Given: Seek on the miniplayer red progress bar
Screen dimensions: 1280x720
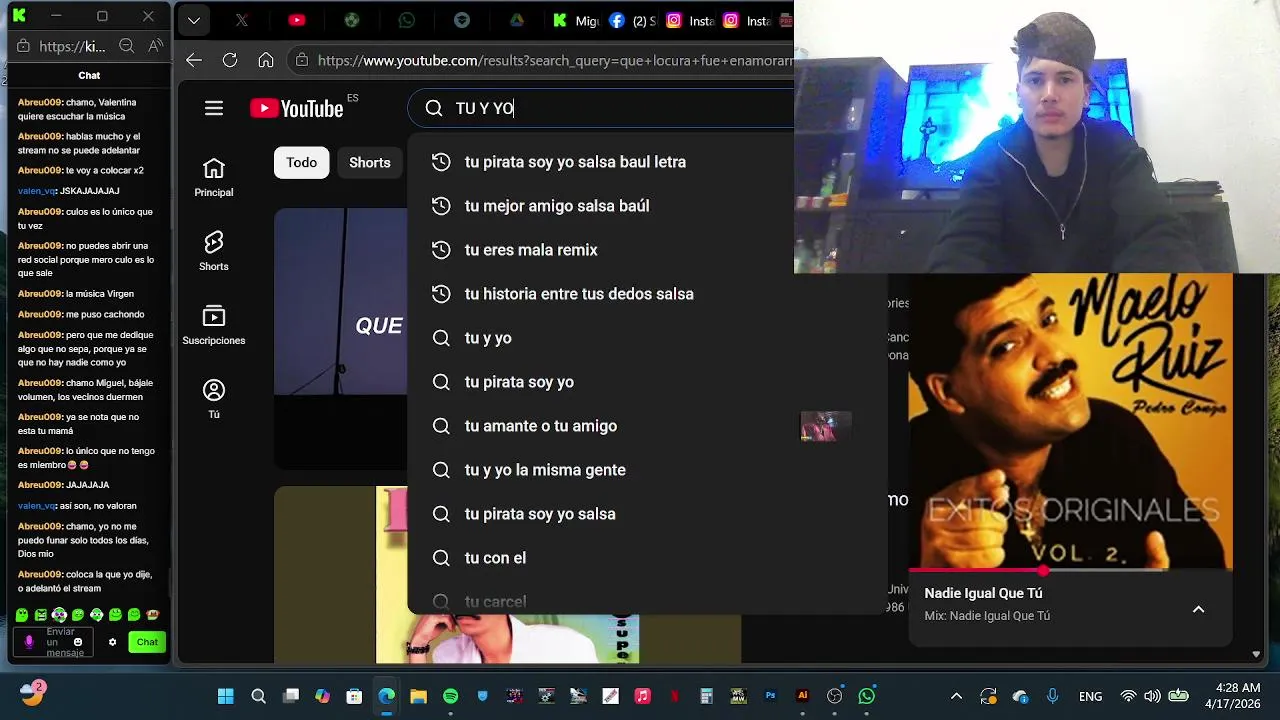Looking at the screenshot, I should point(1070,570).
